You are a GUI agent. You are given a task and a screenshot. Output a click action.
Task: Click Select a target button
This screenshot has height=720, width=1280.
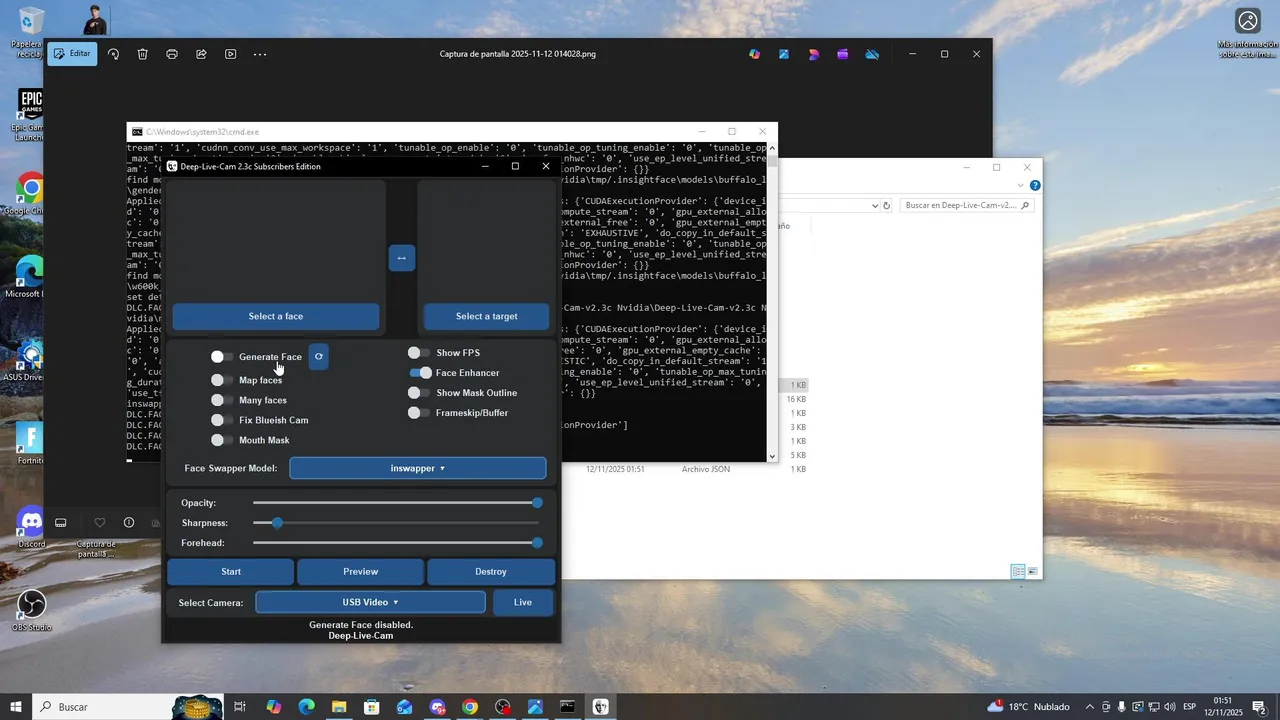coord(486,316)
